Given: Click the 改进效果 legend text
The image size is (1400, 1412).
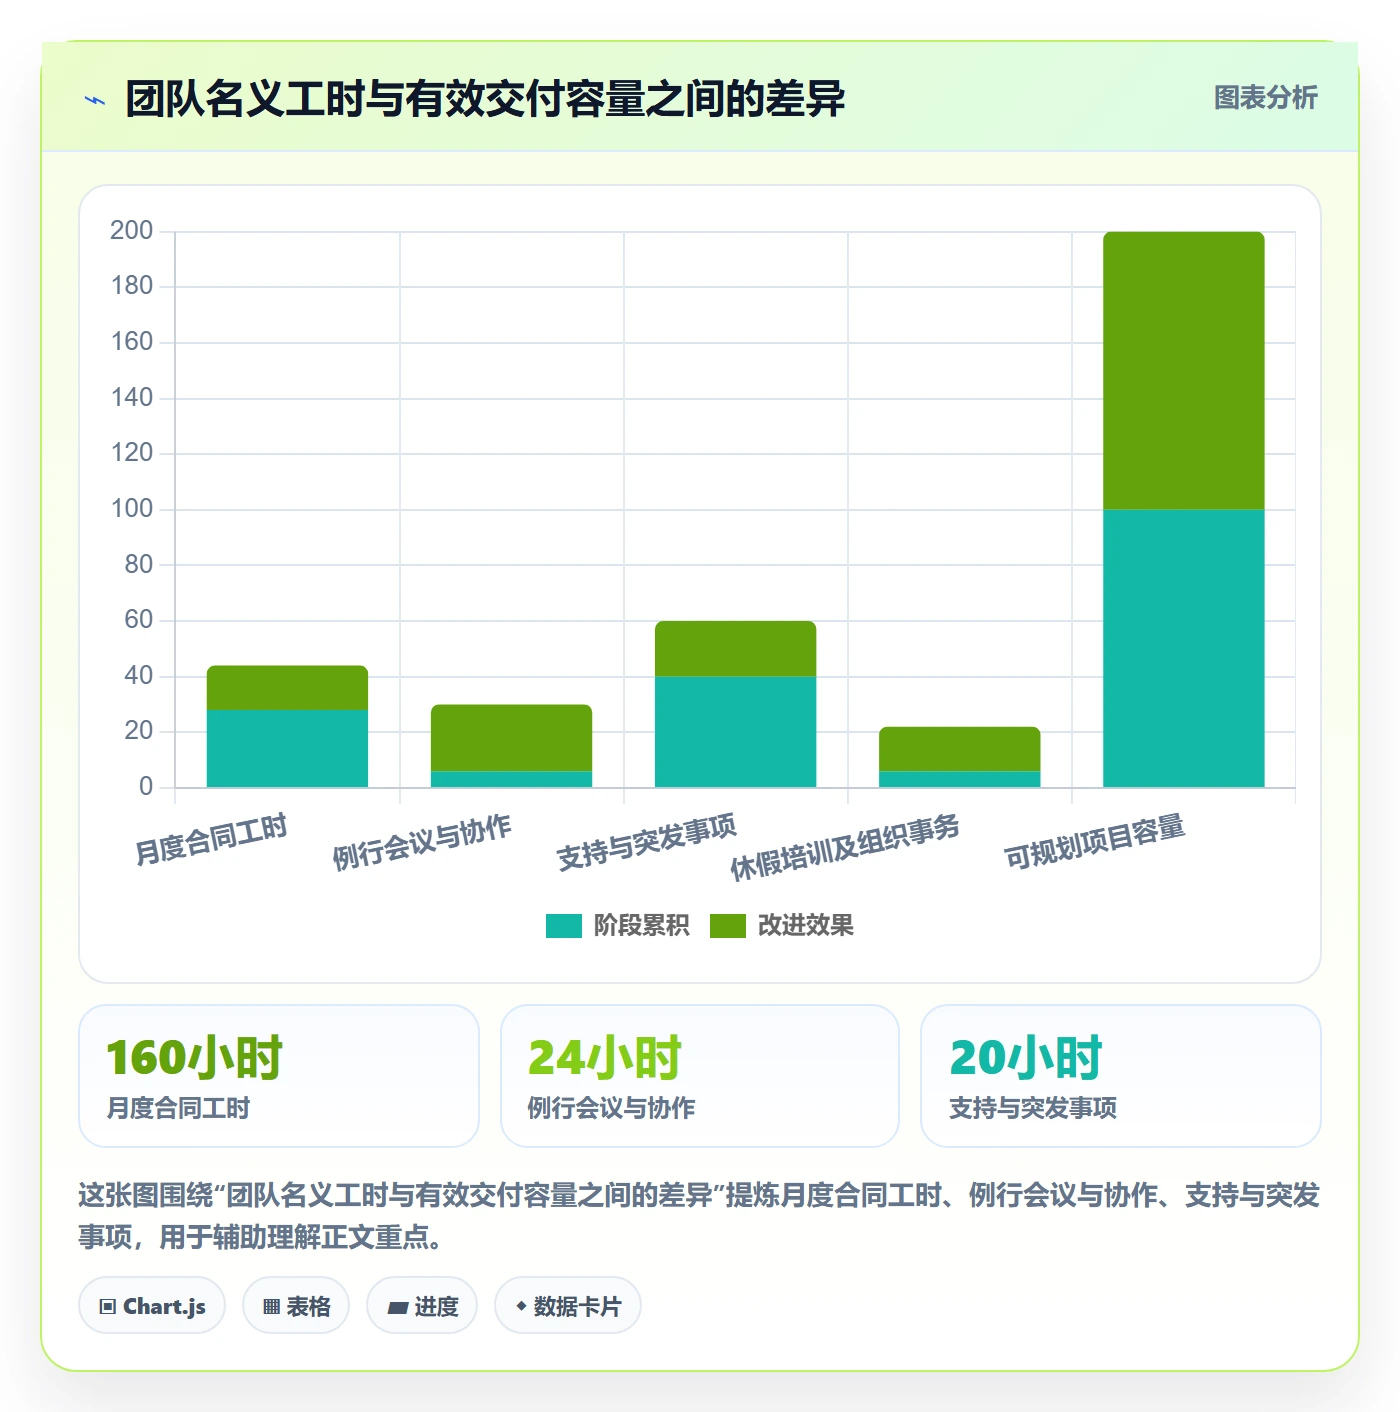Looking at the screenshot, I should tap(805, 926).
